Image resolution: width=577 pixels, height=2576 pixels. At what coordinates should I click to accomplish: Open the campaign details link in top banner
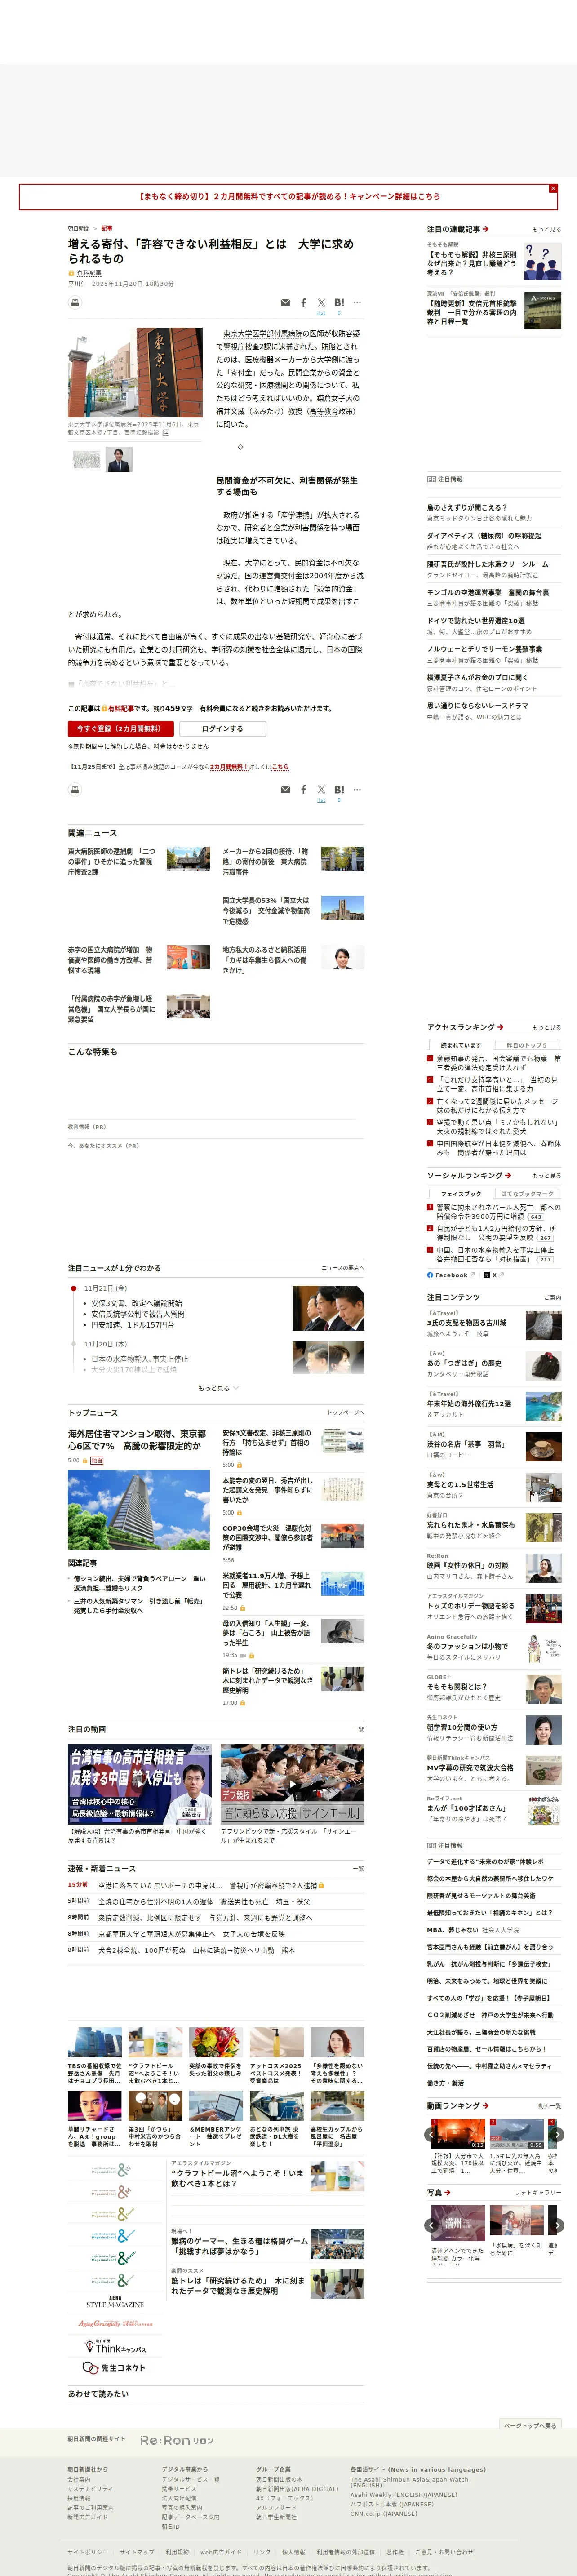coord(288,196)
